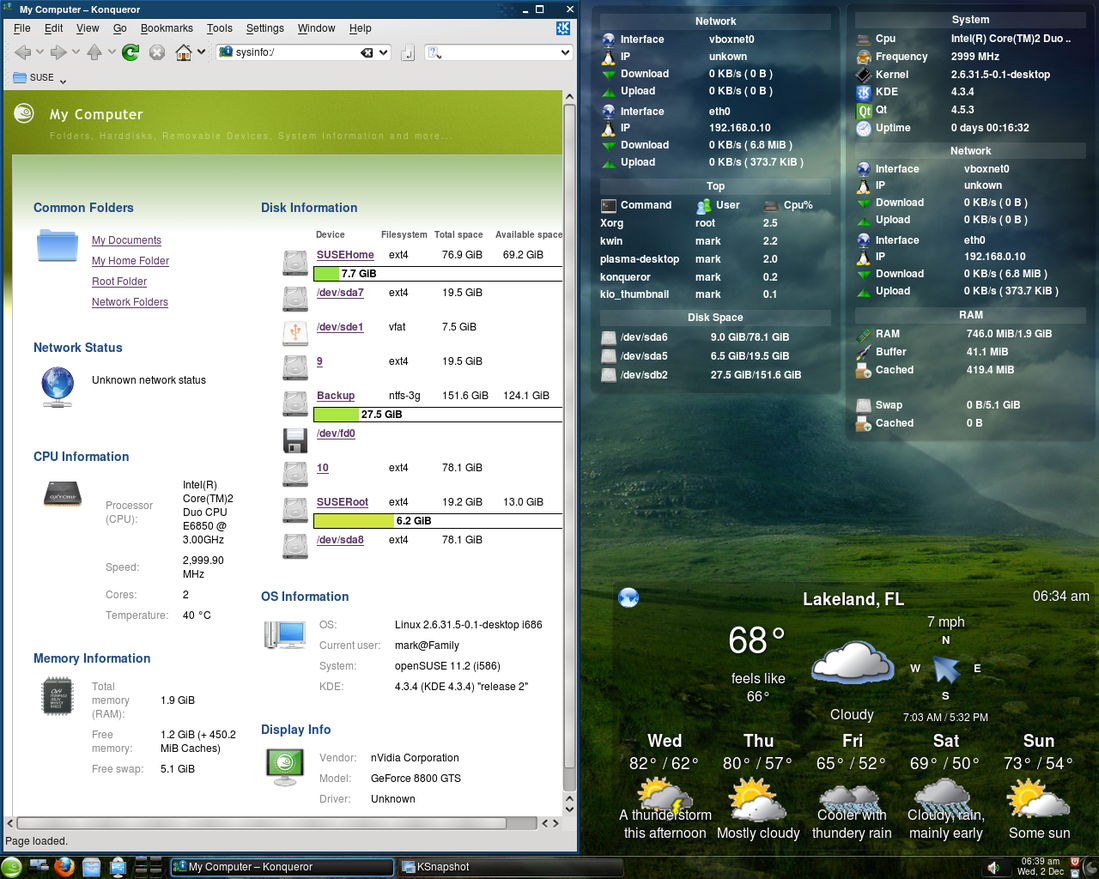Open the search provider selector icon
Screen dimensions: 1099x879
[x=435, y=53]
